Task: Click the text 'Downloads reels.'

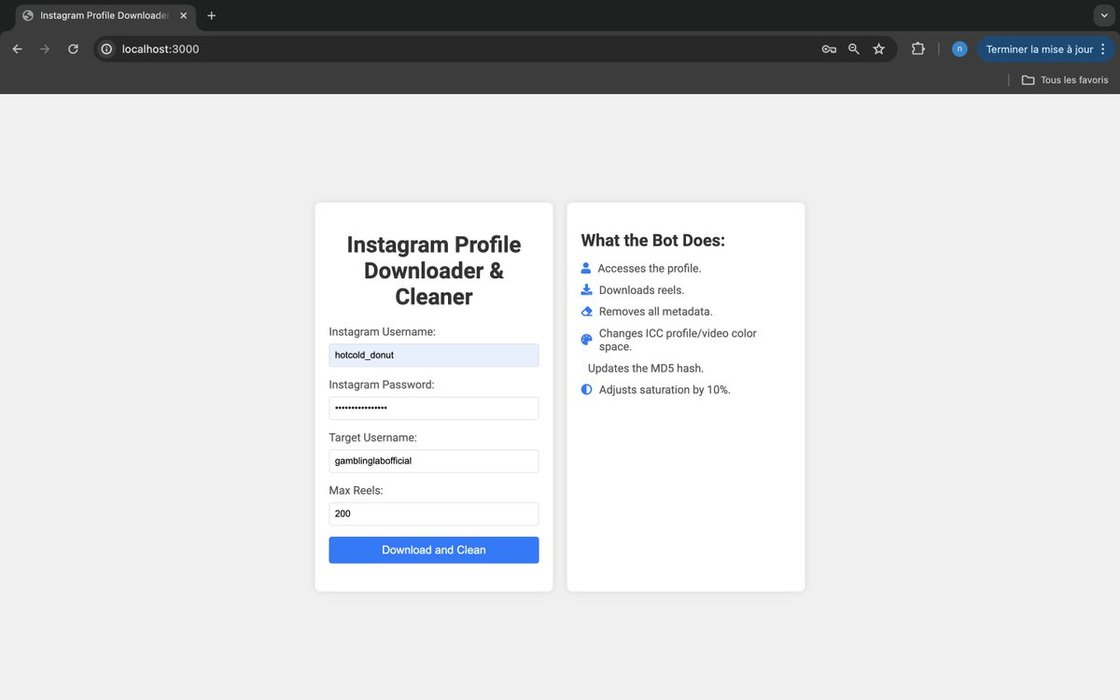Action: pos(641,290)
